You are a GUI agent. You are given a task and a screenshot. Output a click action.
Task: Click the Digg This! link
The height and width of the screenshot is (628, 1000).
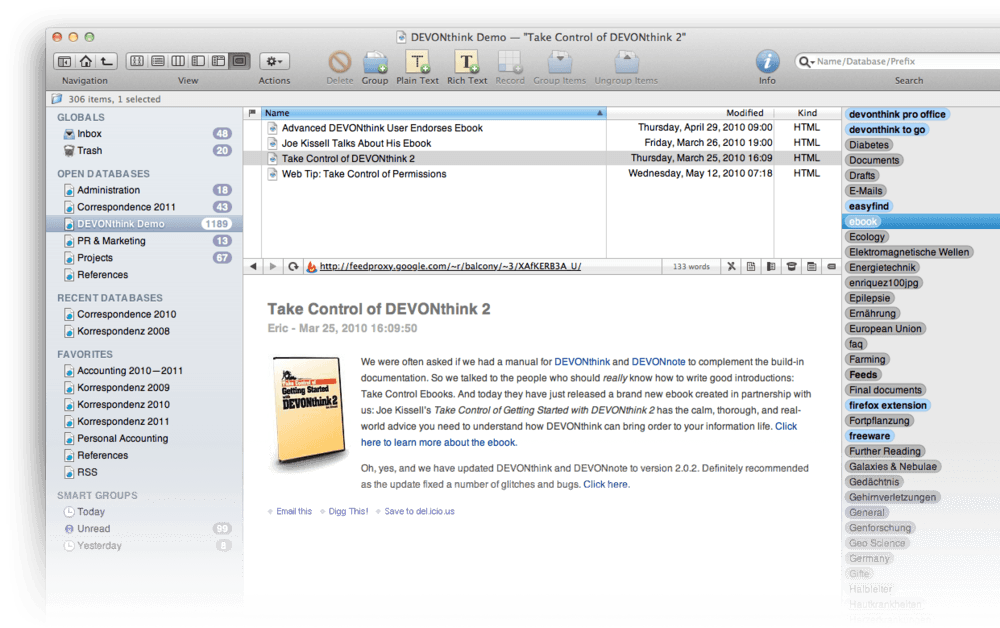click(x=348, y=511)
